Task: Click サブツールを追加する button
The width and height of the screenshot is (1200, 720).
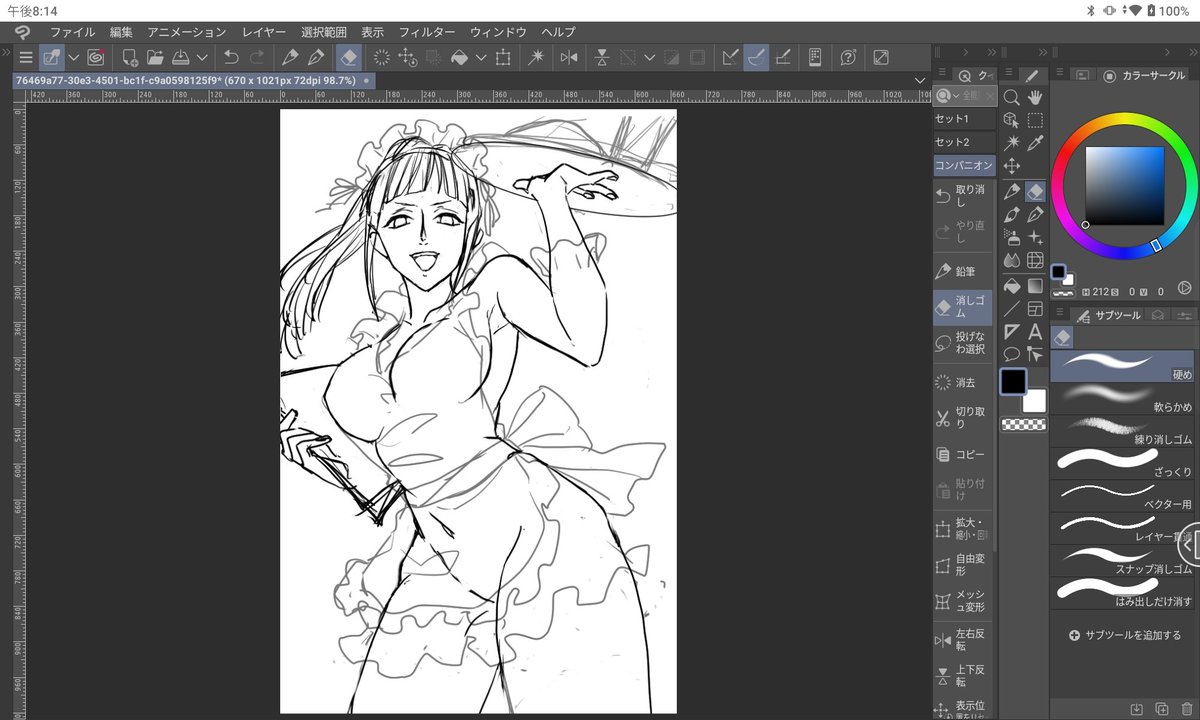Action: pos(1125,635)
